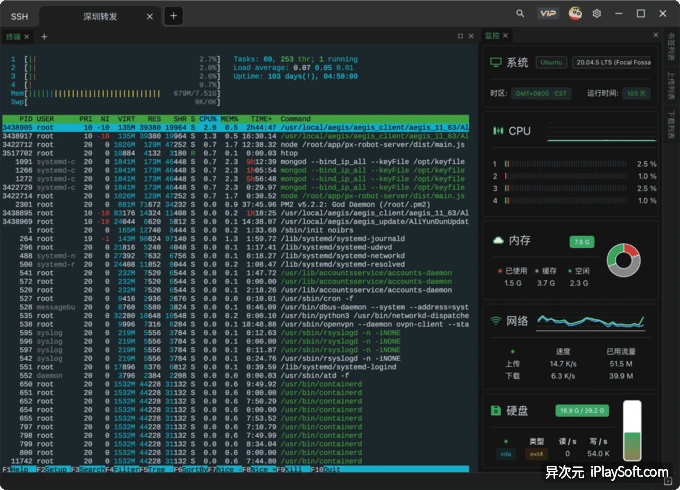Open settings via the gear icon
The height and width of the screenshot is (490, 680).
(x=597, y=13)
